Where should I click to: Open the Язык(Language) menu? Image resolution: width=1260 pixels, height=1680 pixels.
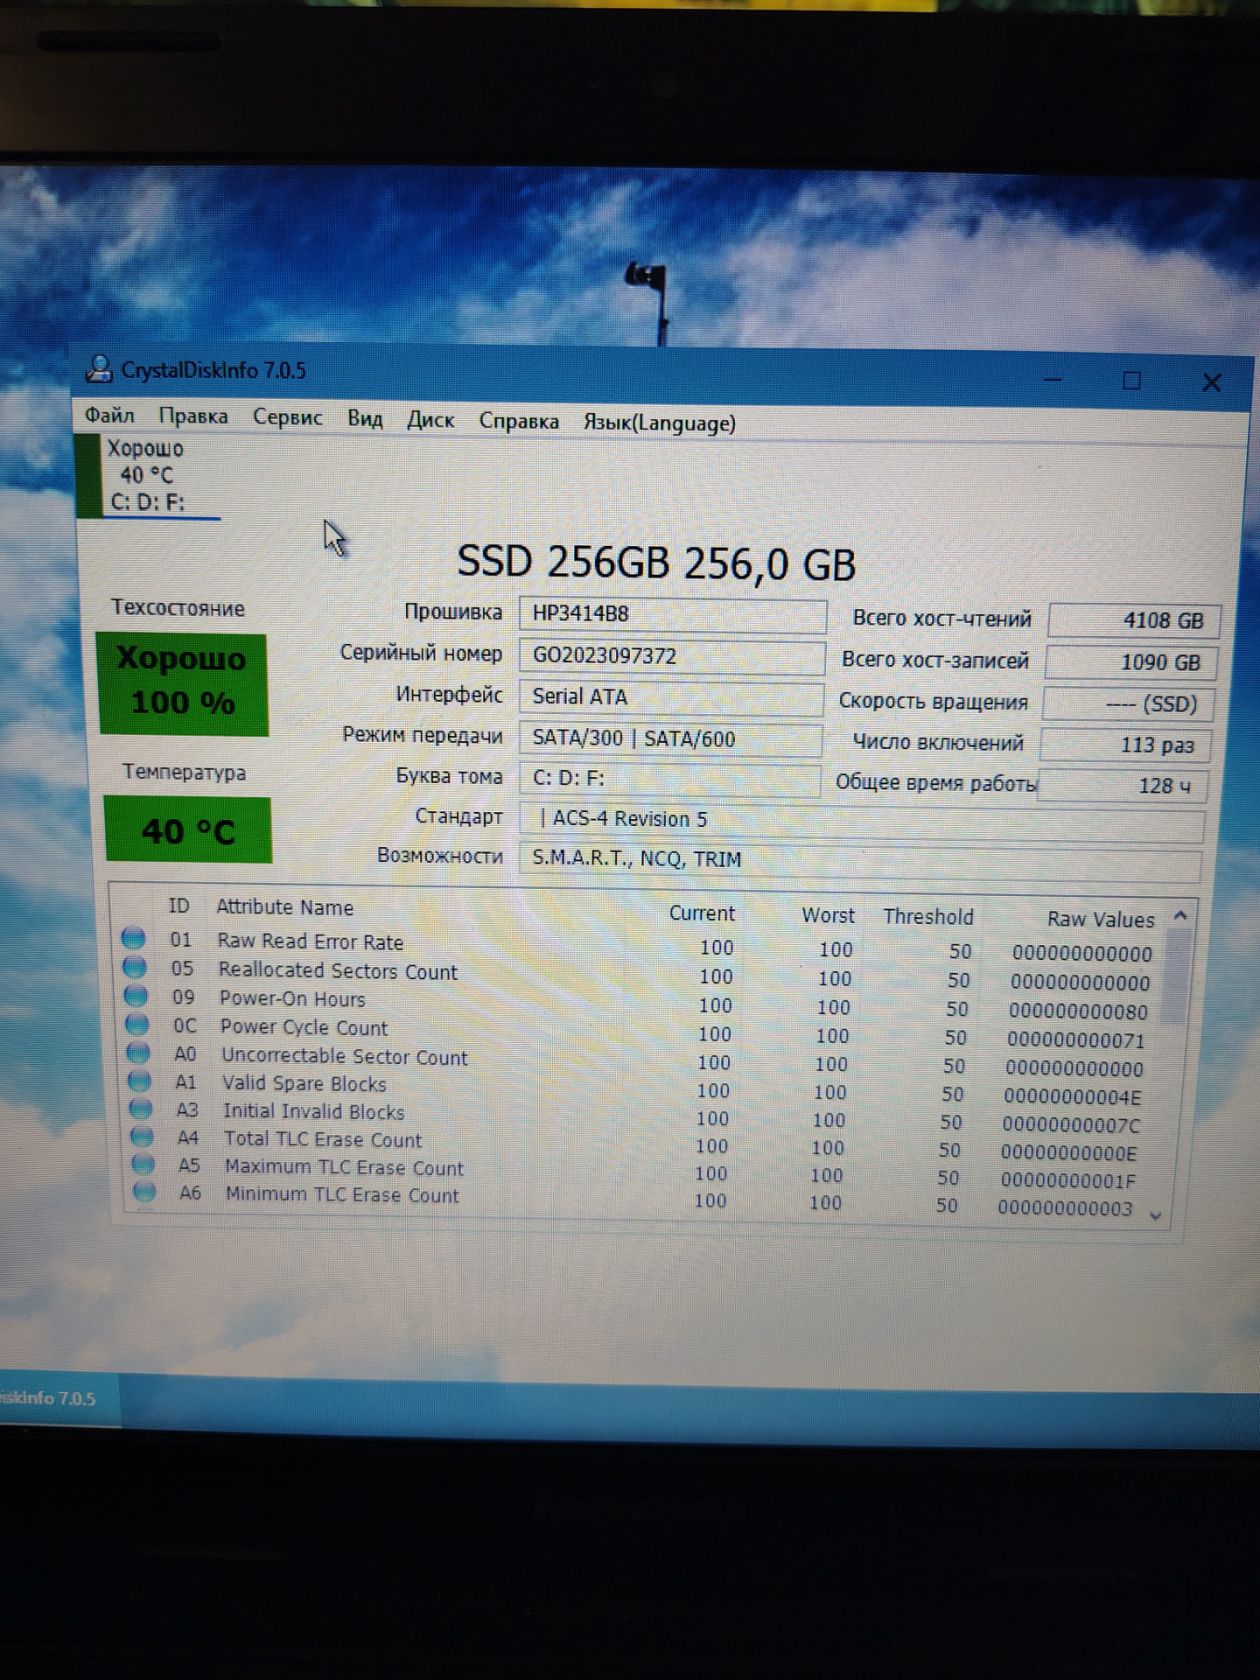(659, 423)
